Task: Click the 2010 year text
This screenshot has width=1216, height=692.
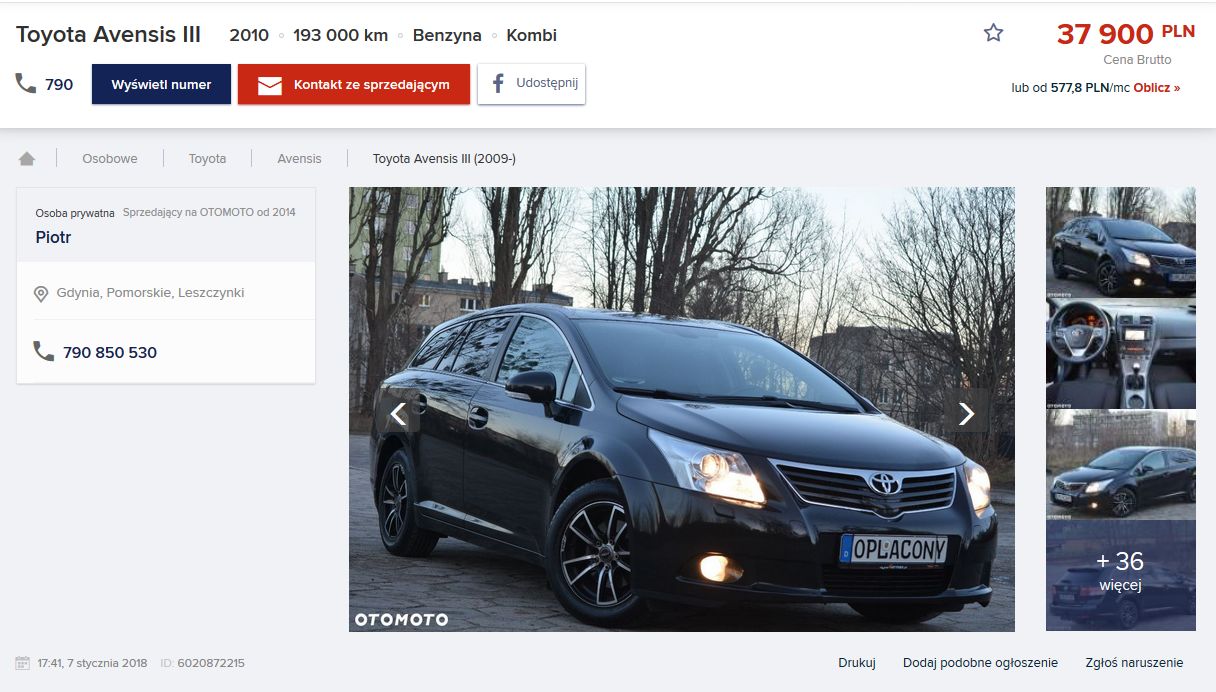Action: (x=249, y=35)
